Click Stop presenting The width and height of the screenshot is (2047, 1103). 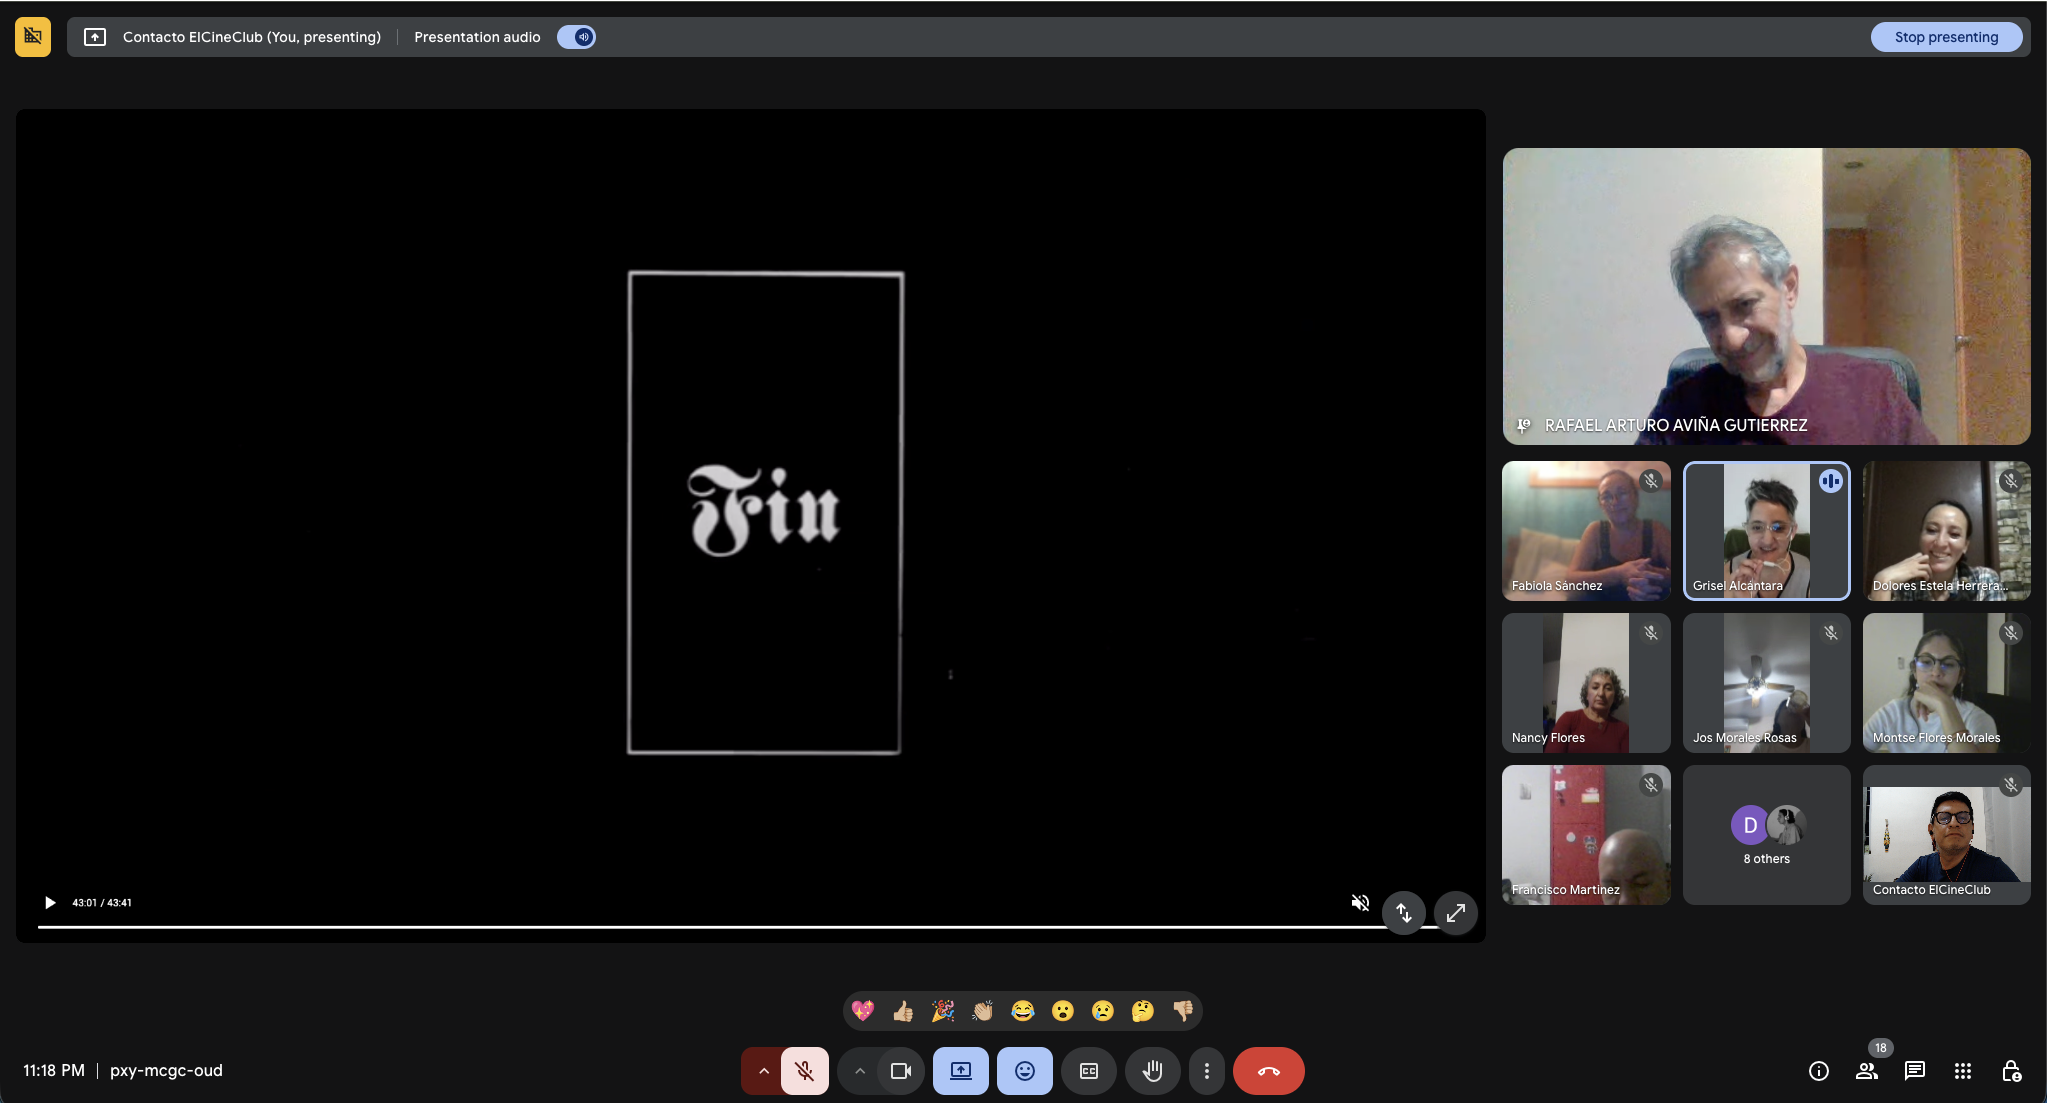point(1945,36)
